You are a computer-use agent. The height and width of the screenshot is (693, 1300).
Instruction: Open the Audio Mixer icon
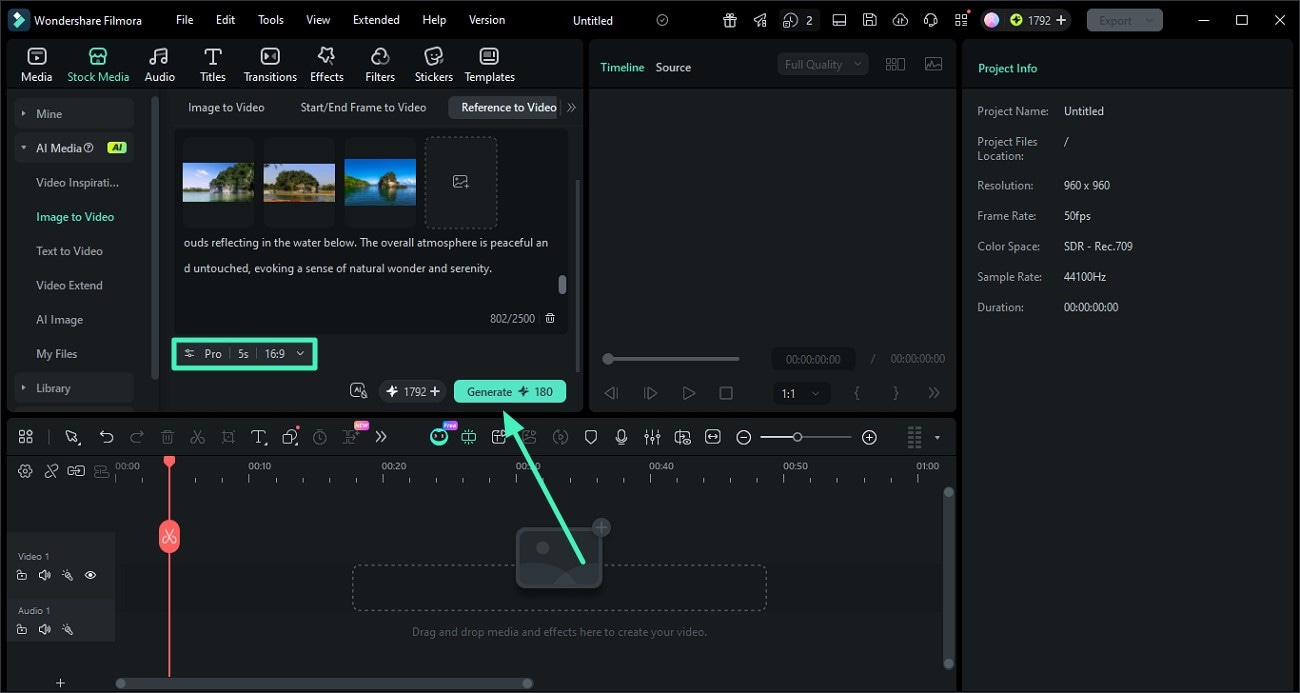point(652,437)
